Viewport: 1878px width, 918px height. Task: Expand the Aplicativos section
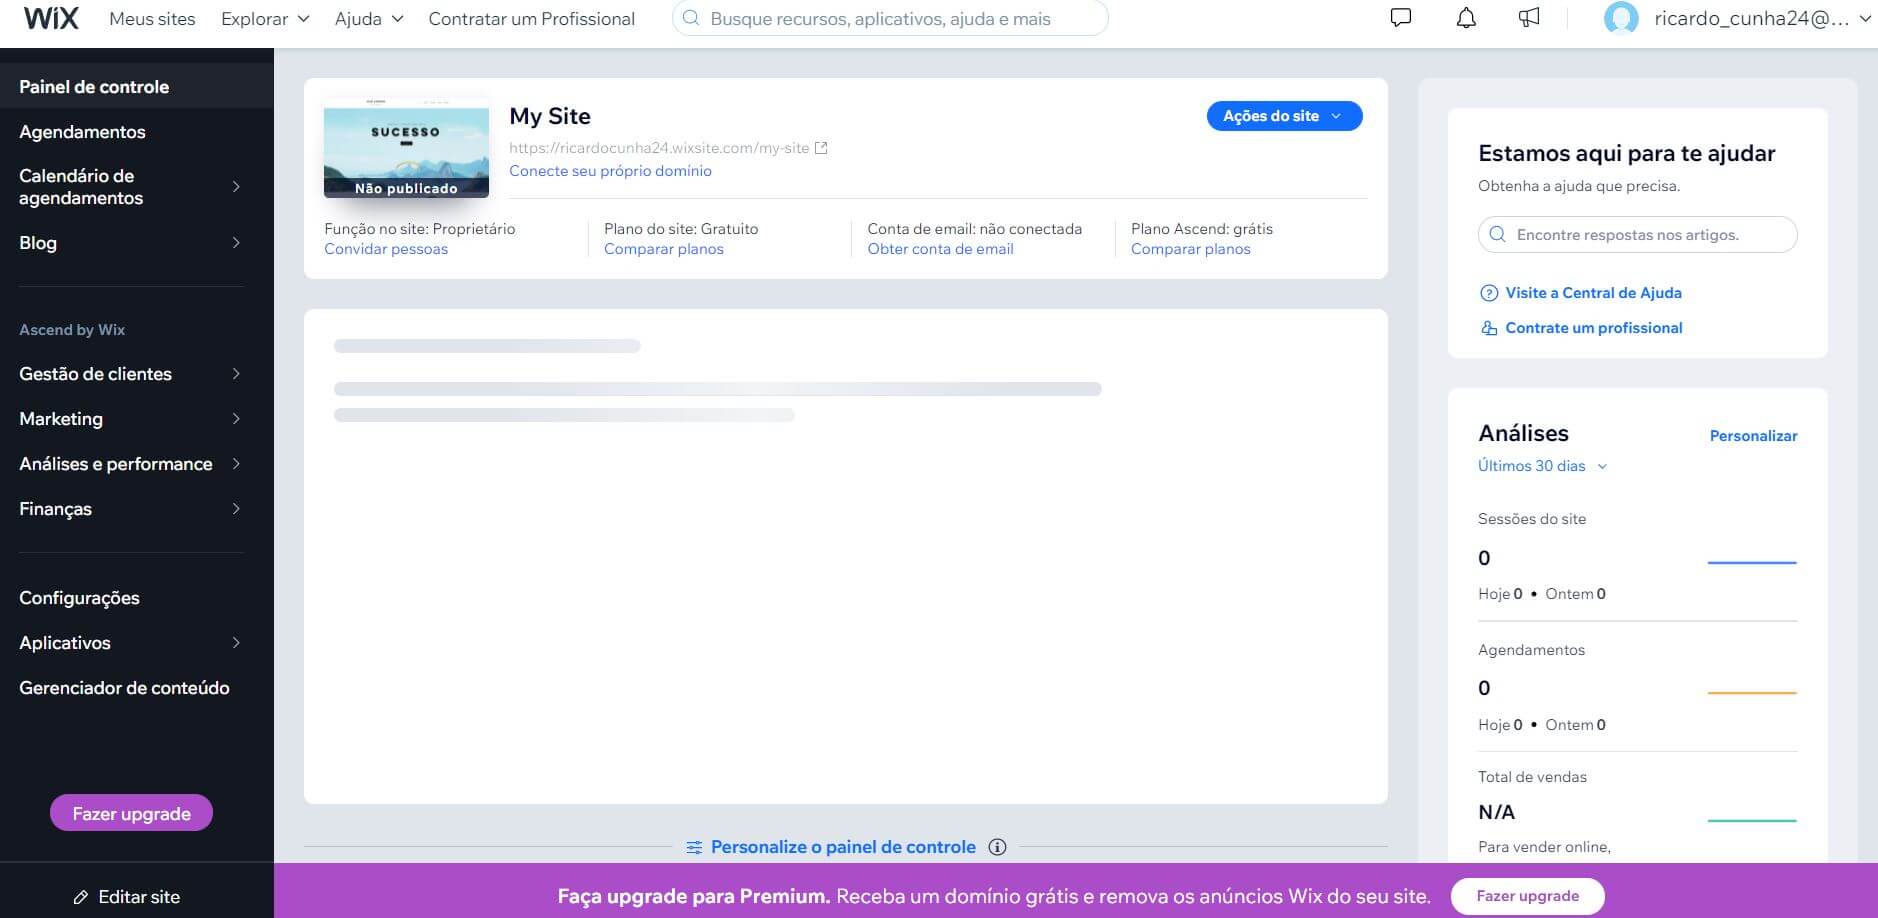coord(236,643)
